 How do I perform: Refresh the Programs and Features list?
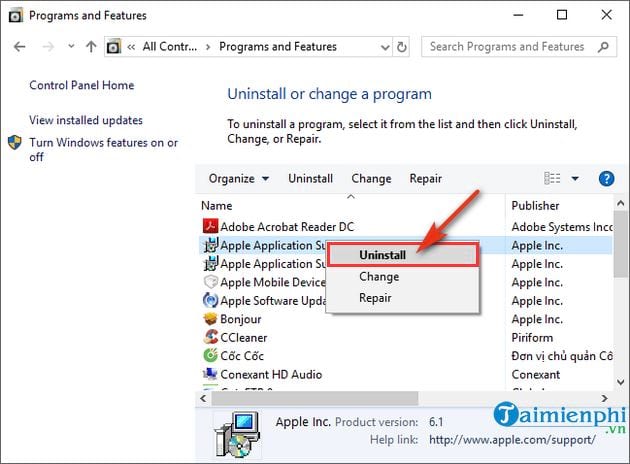pyautogui.click(x=401, y=47)
